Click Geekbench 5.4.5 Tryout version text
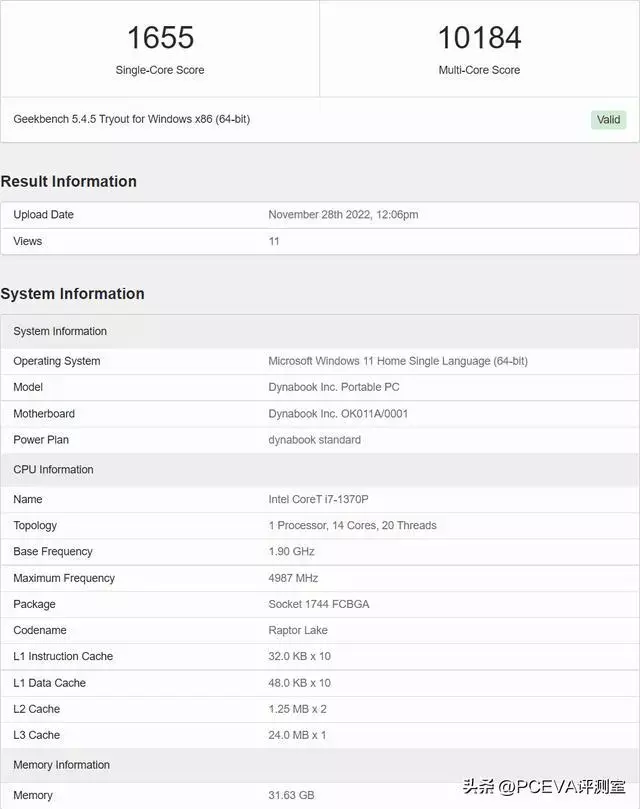Image resolution: width=640 pixels, height=809 pixels. (x=132, y=119)
